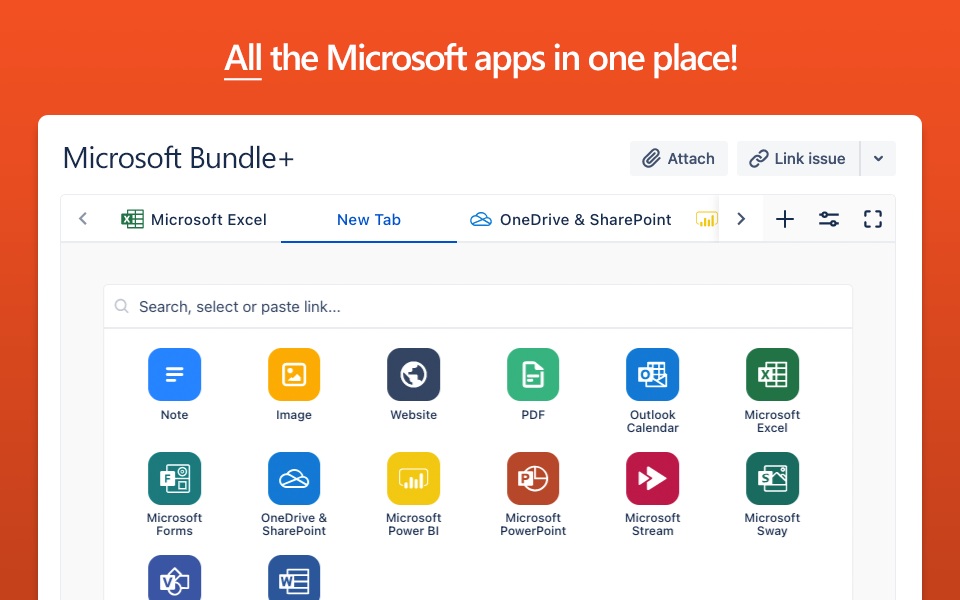
Task: Open the Note app tile
Action: coord(174,375)
